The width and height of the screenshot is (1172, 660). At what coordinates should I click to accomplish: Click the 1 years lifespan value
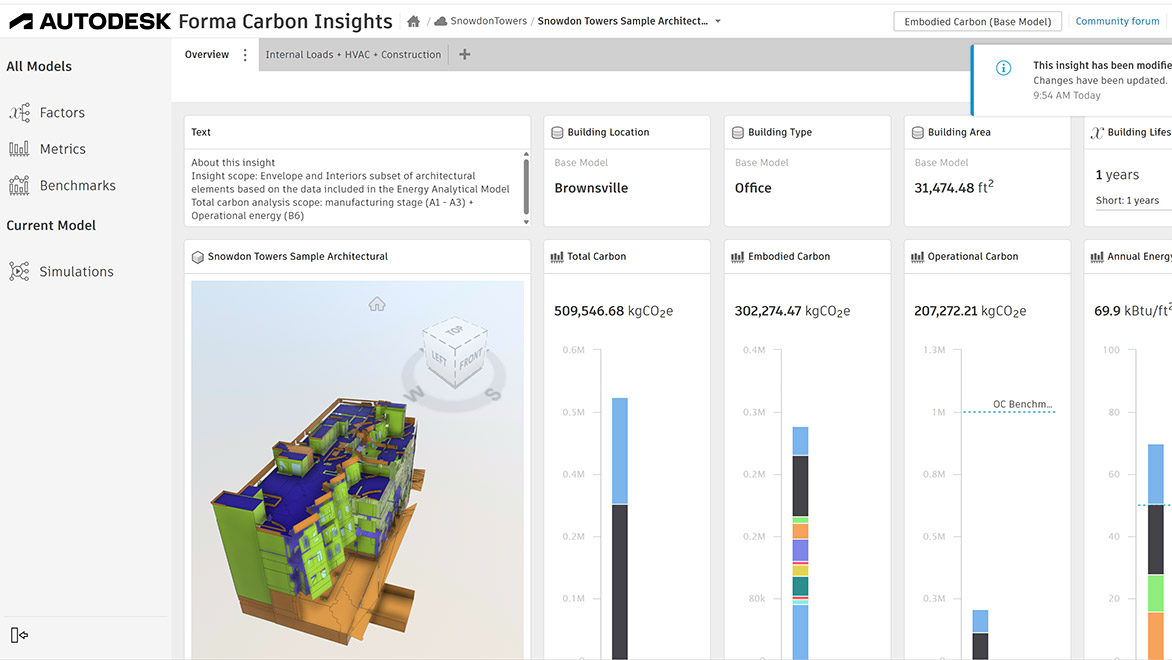click(1117, 175)
